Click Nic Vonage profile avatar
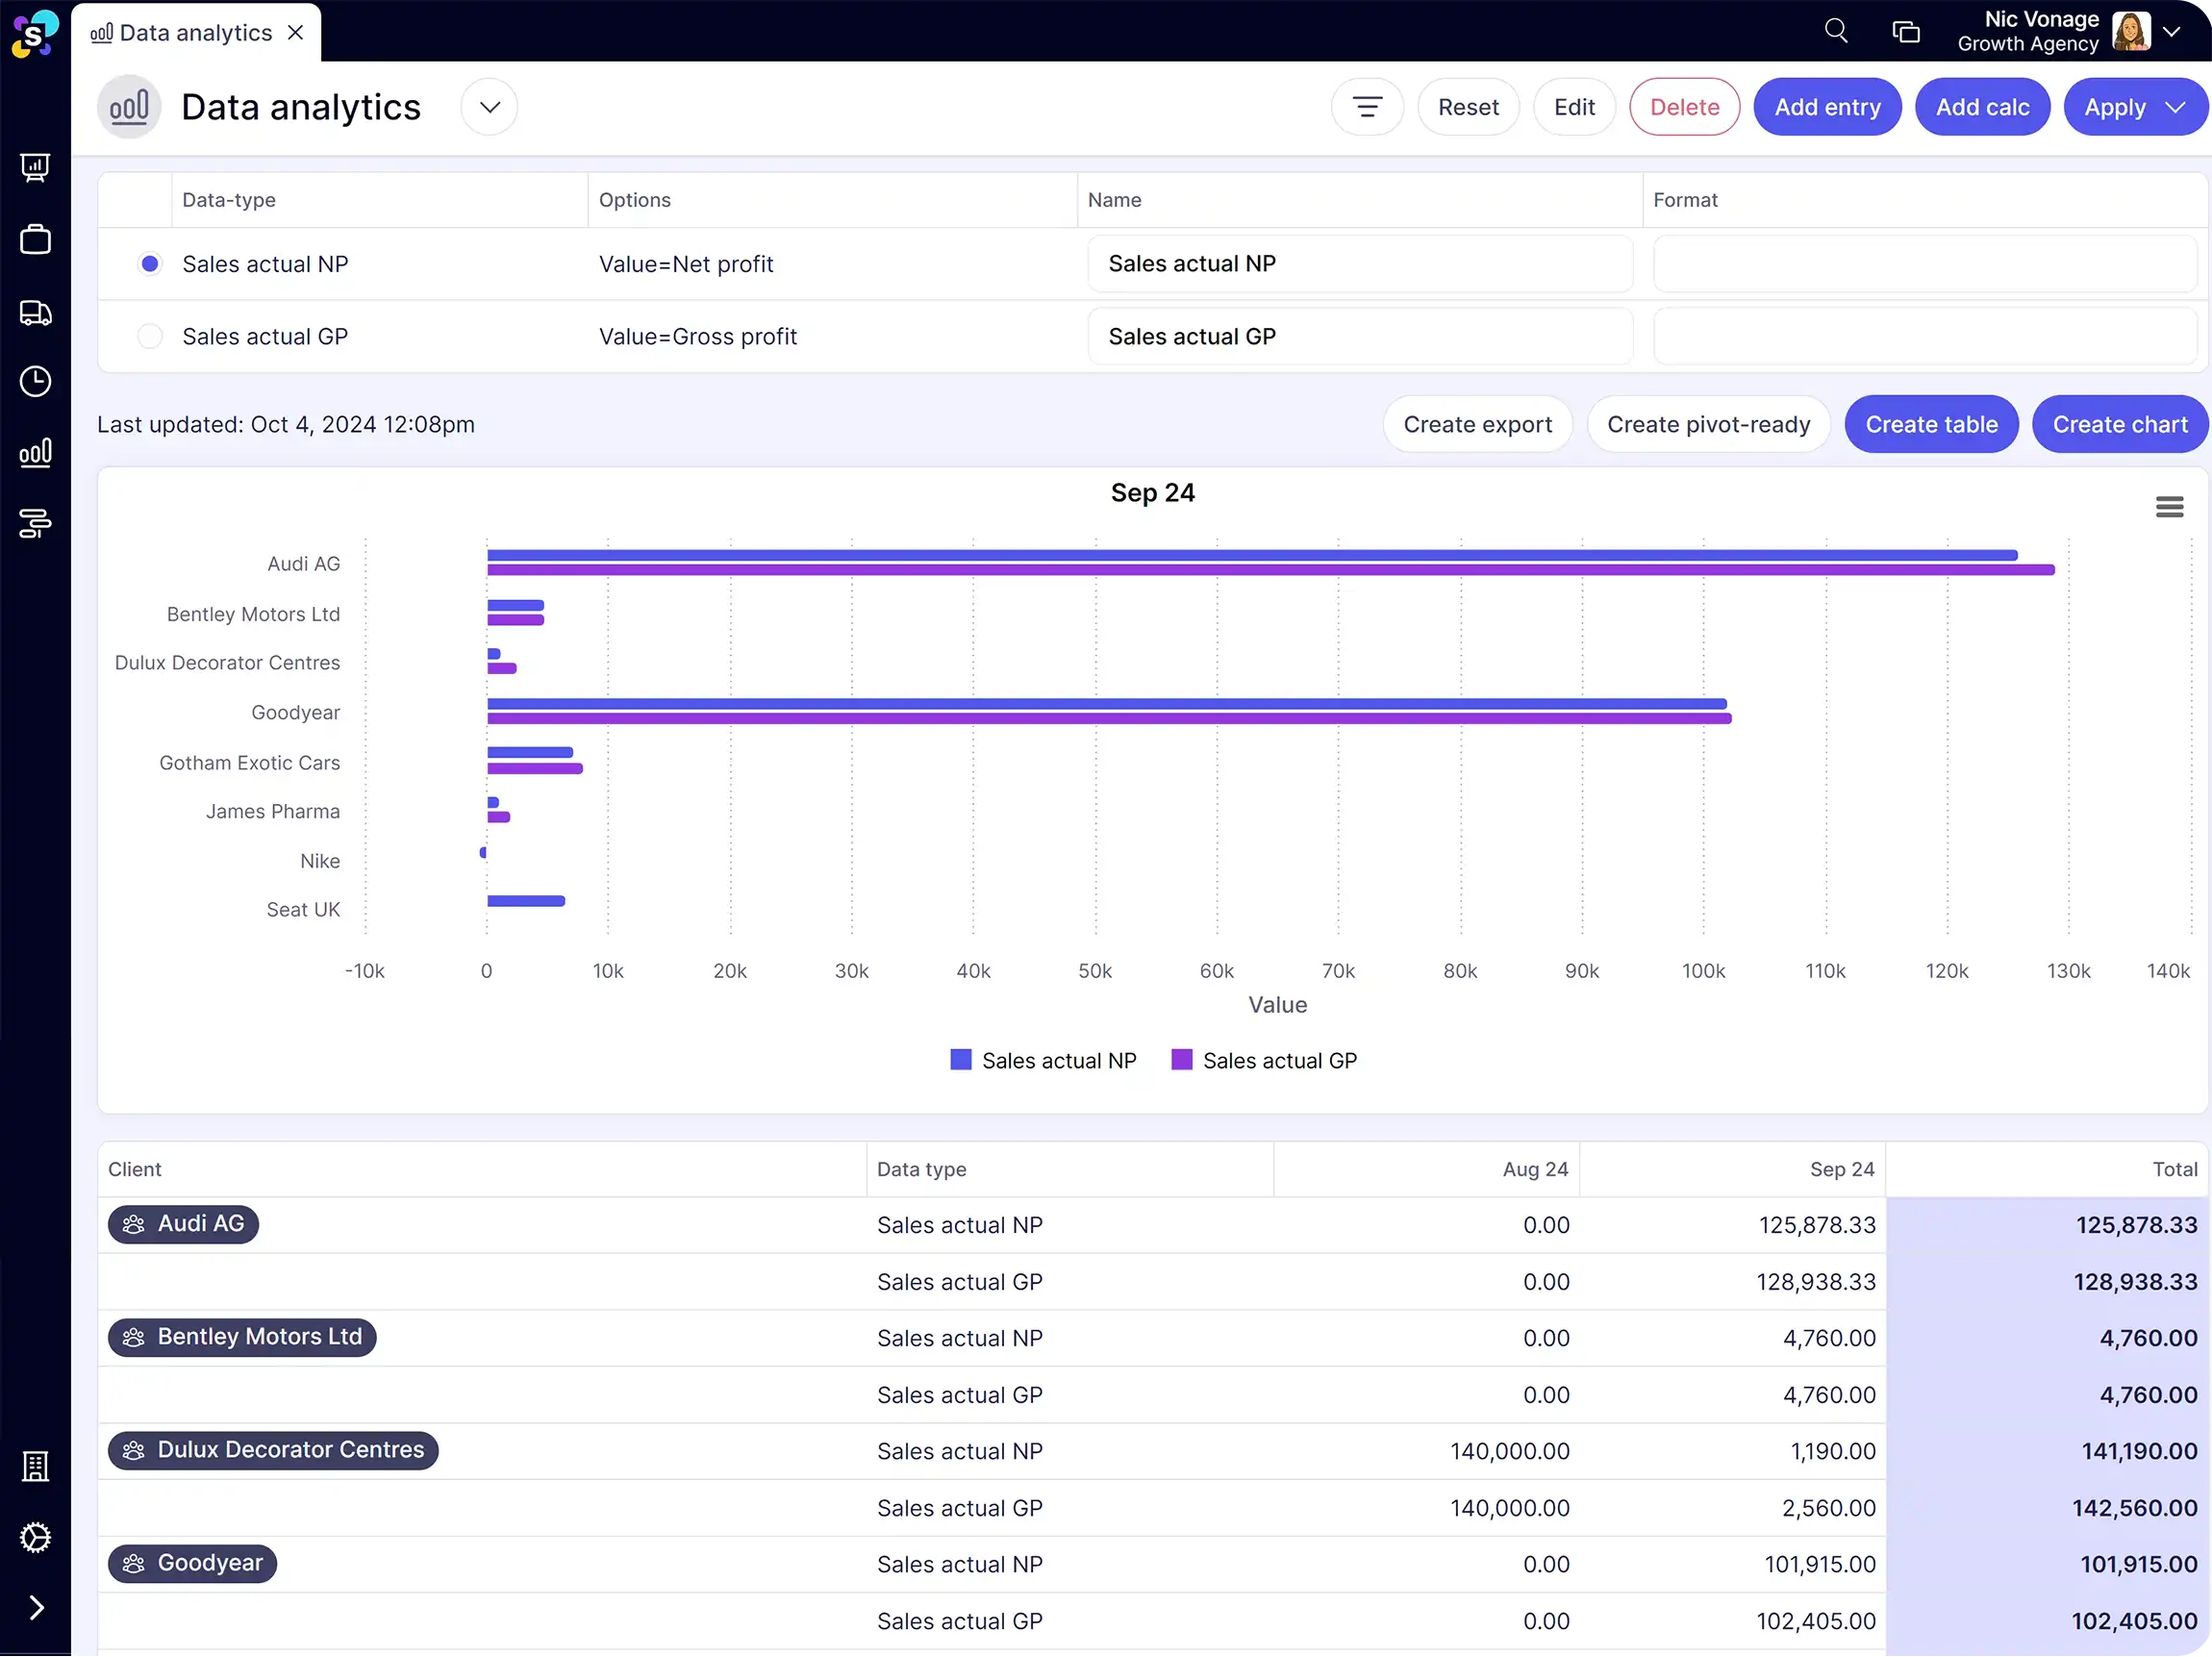2212x1657 pixels. pos(2130,31)
